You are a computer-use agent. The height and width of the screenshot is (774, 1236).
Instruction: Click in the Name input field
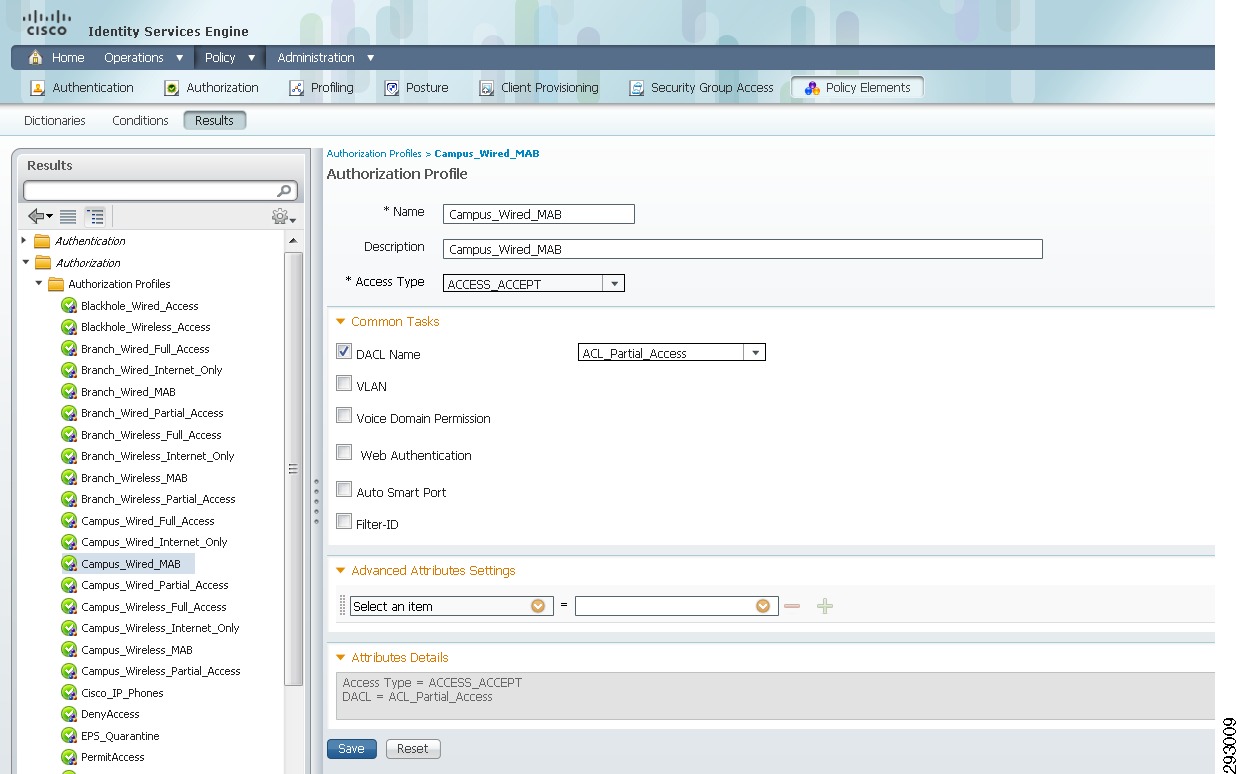[x=539, y=214]
